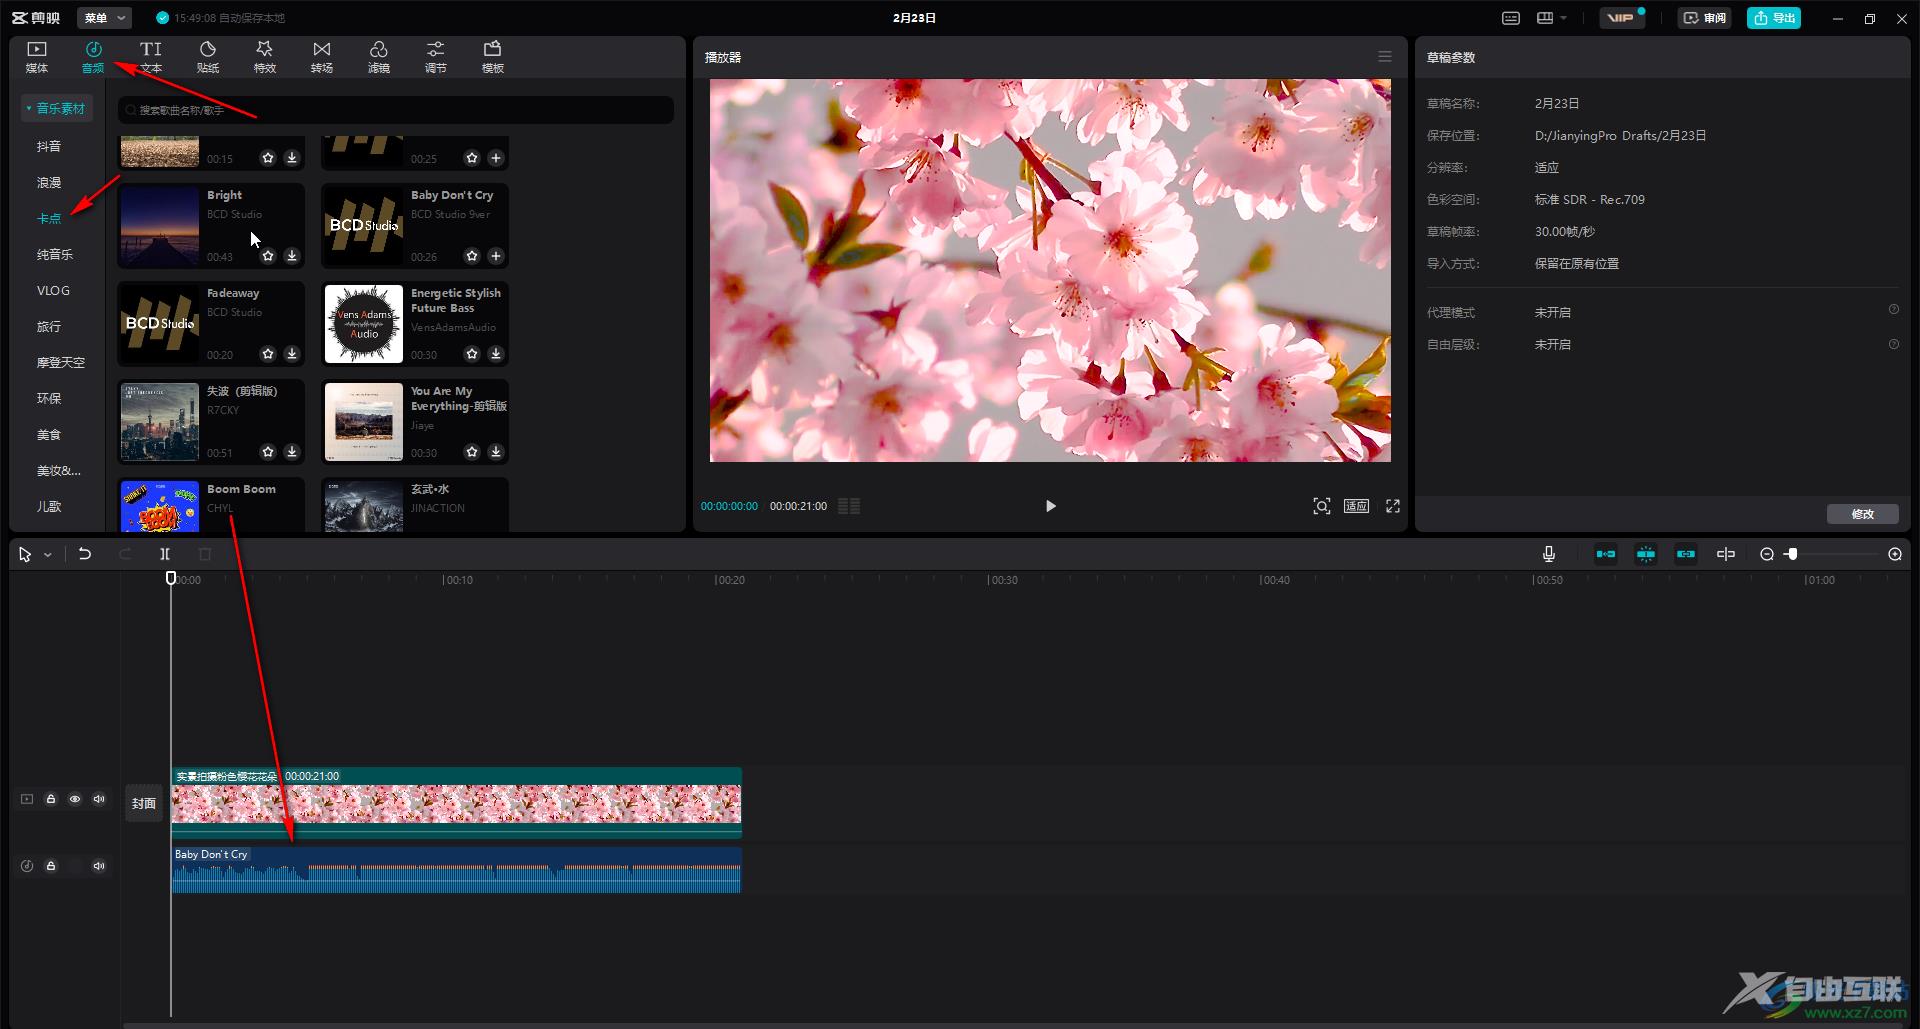Open the player panel menu
The image size is (1920, 1029).
[x=1385, y=57]
